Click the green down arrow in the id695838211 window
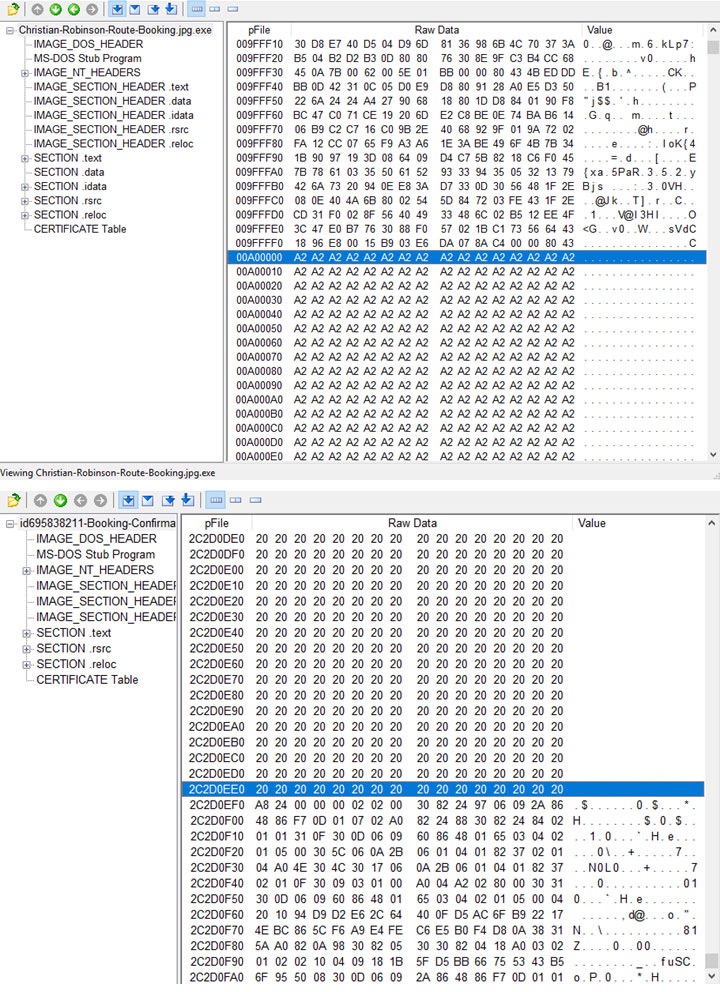Viewport: 720px width, 992px height. coord(60,500)
